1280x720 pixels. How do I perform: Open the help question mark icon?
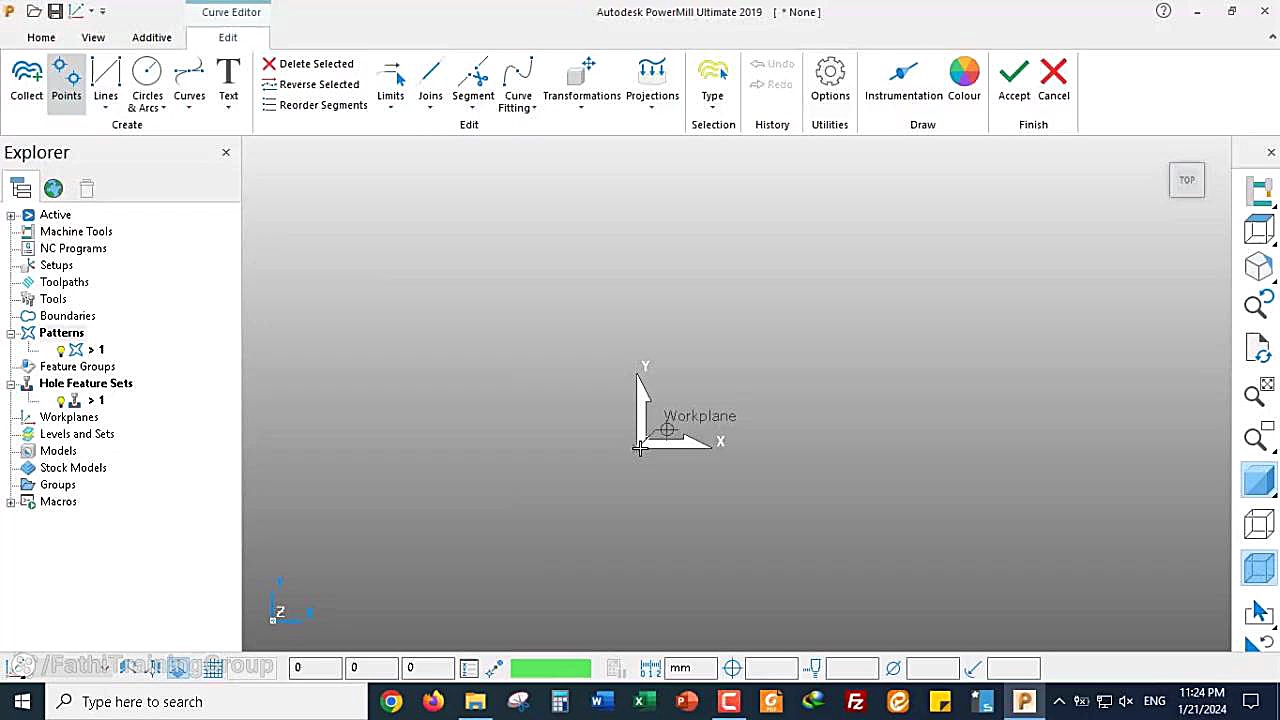point(1163,11)
